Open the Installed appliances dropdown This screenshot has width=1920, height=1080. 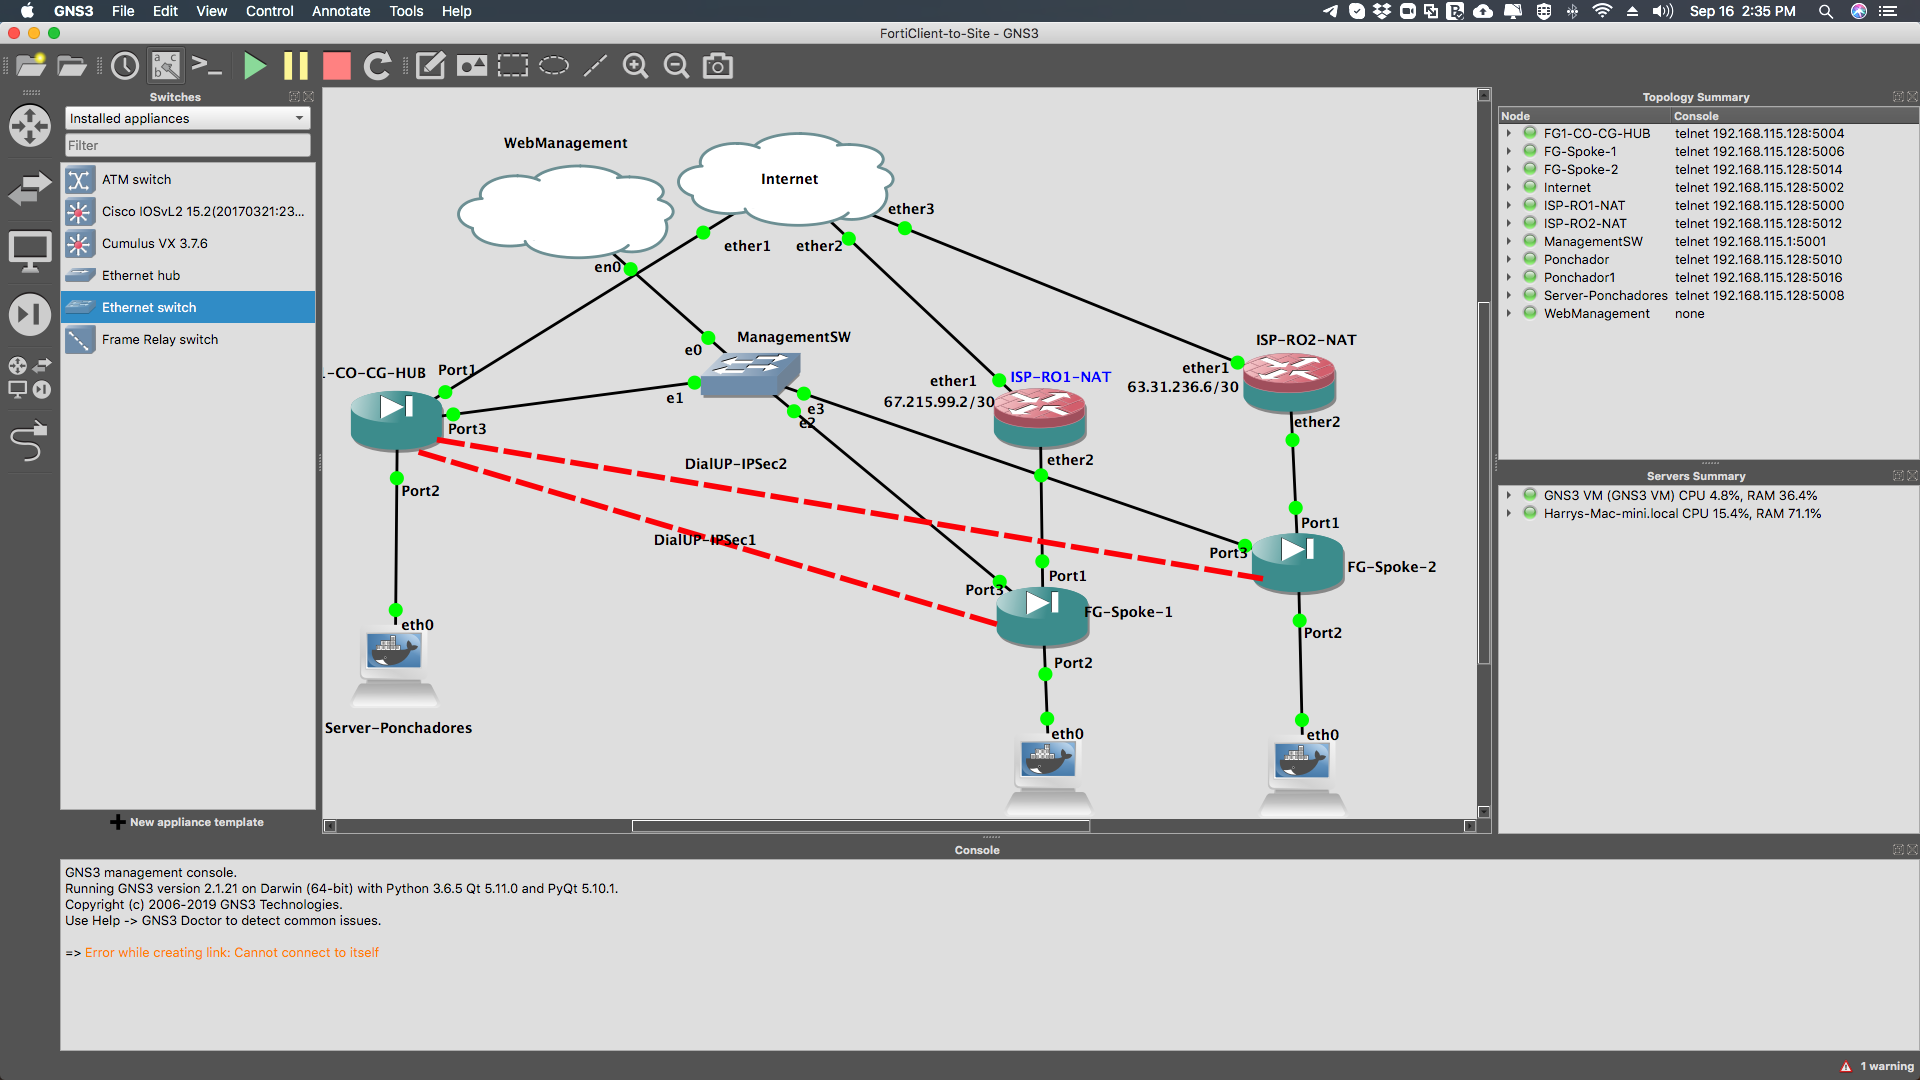[186, 118]
